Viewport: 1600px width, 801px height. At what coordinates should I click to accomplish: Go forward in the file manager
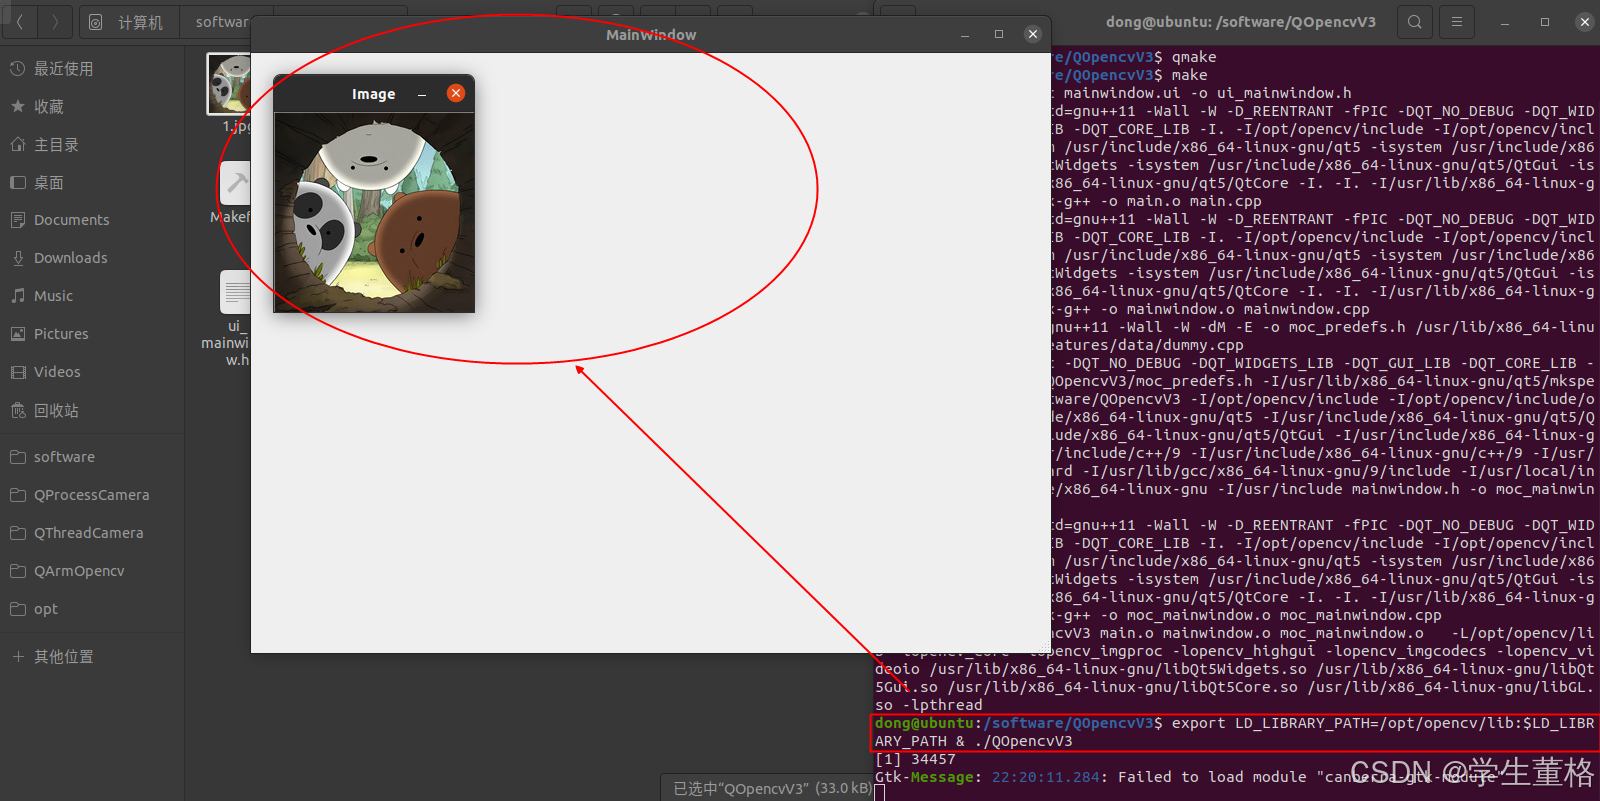55,21
